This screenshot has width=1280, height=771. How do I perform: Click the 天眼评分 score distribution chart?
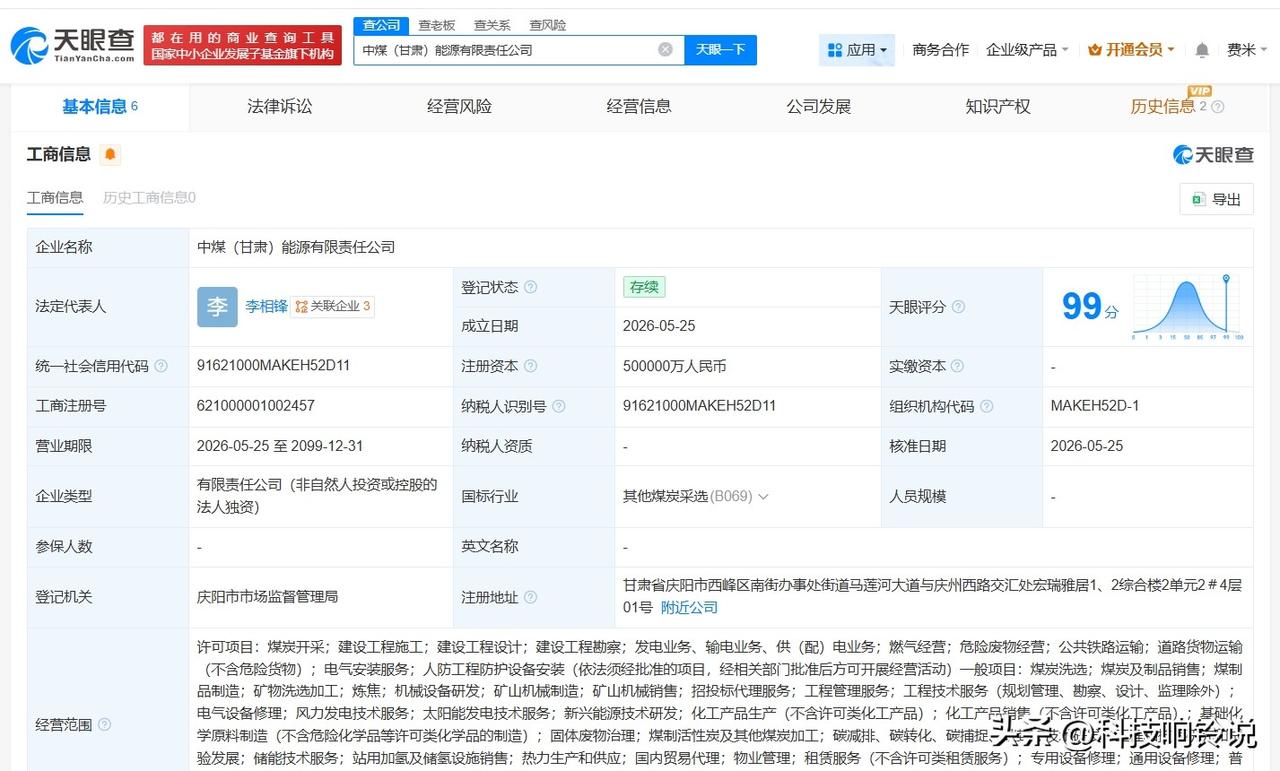point(1187,307)
